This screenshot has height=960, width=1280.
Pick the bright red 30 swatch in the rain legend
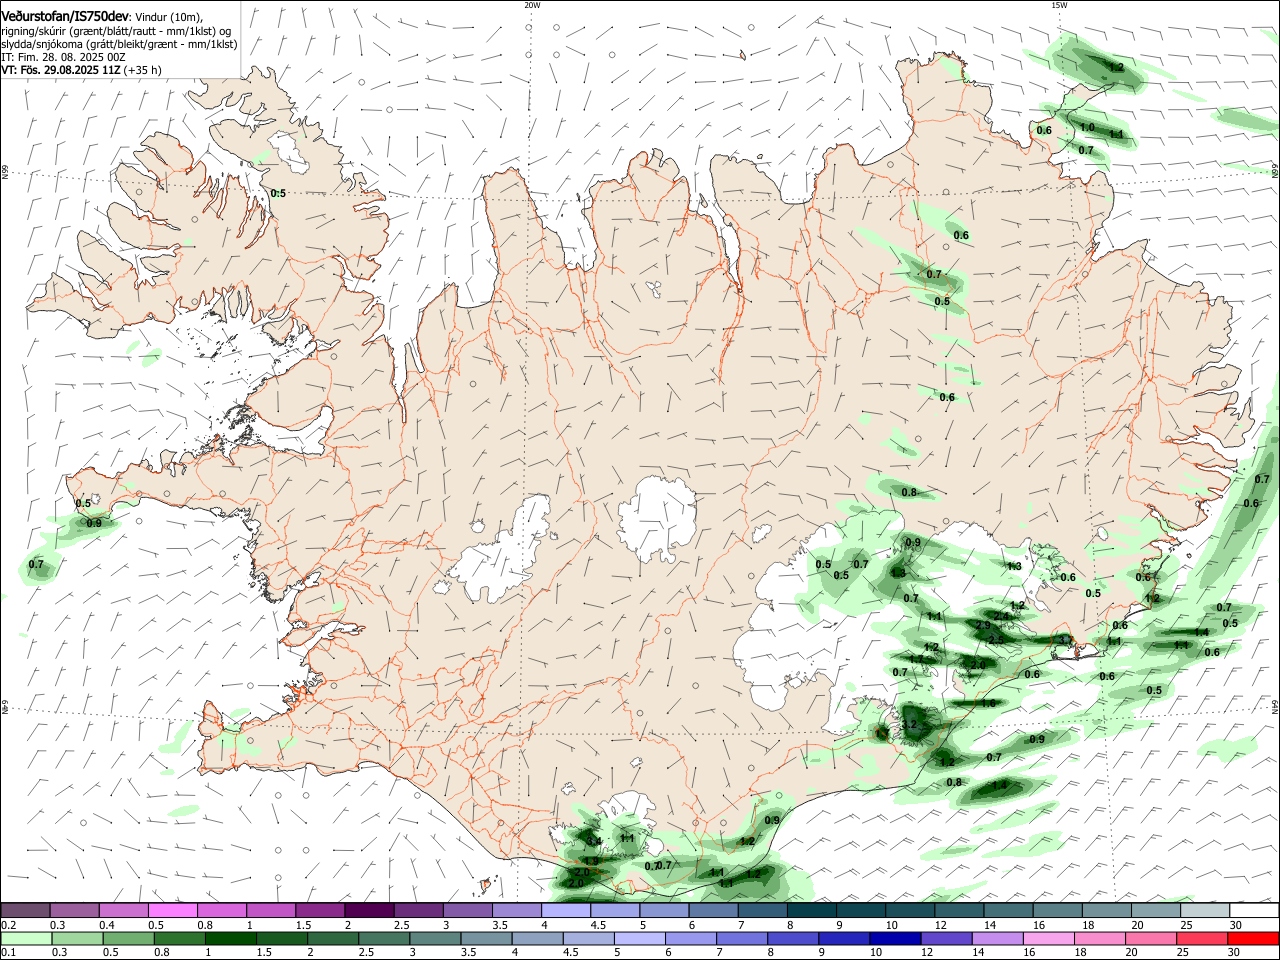click(x=1254, y=938)
